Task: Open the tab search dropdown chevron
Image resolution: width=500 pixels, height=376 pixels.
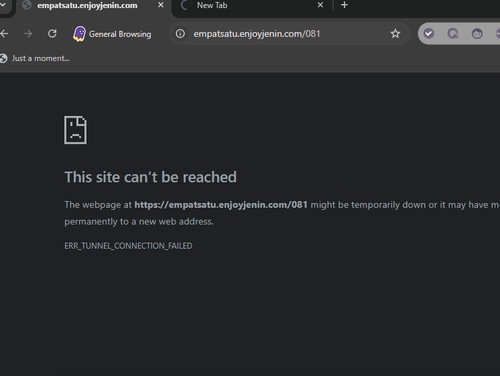Action: 3,5
